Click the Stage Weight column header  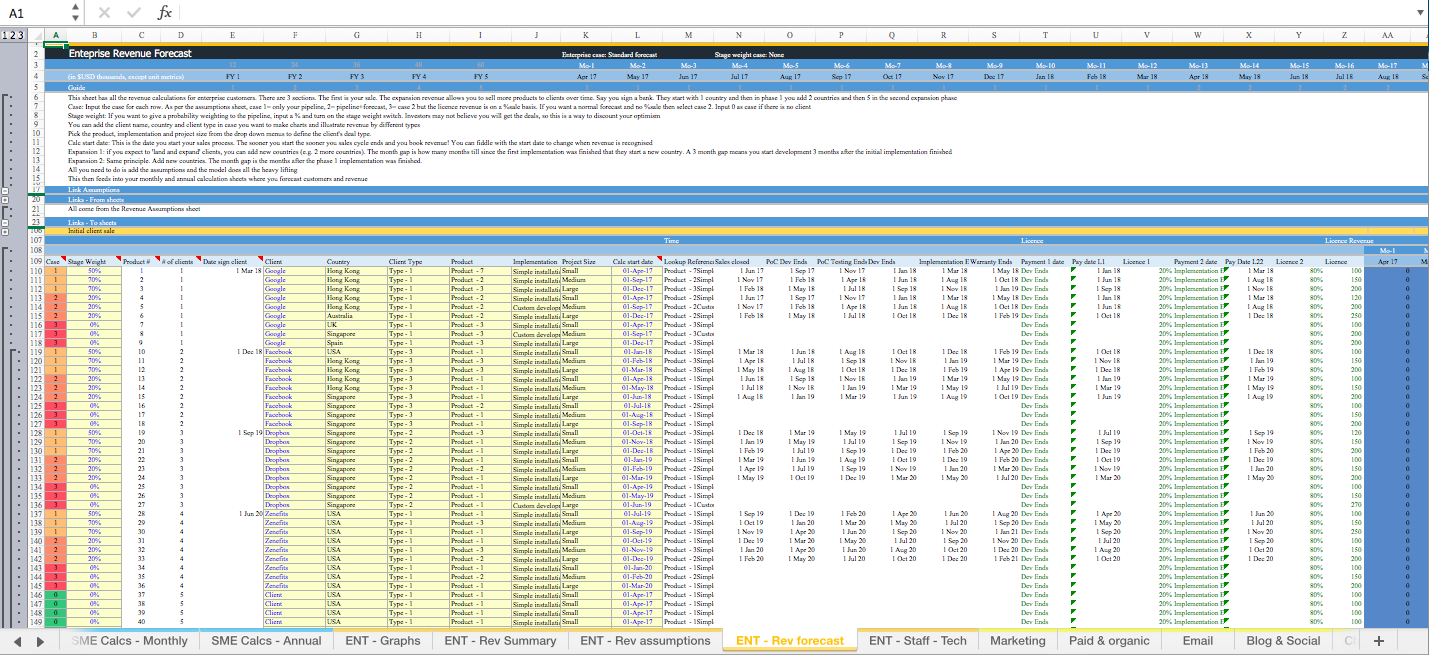coord(93,261)
